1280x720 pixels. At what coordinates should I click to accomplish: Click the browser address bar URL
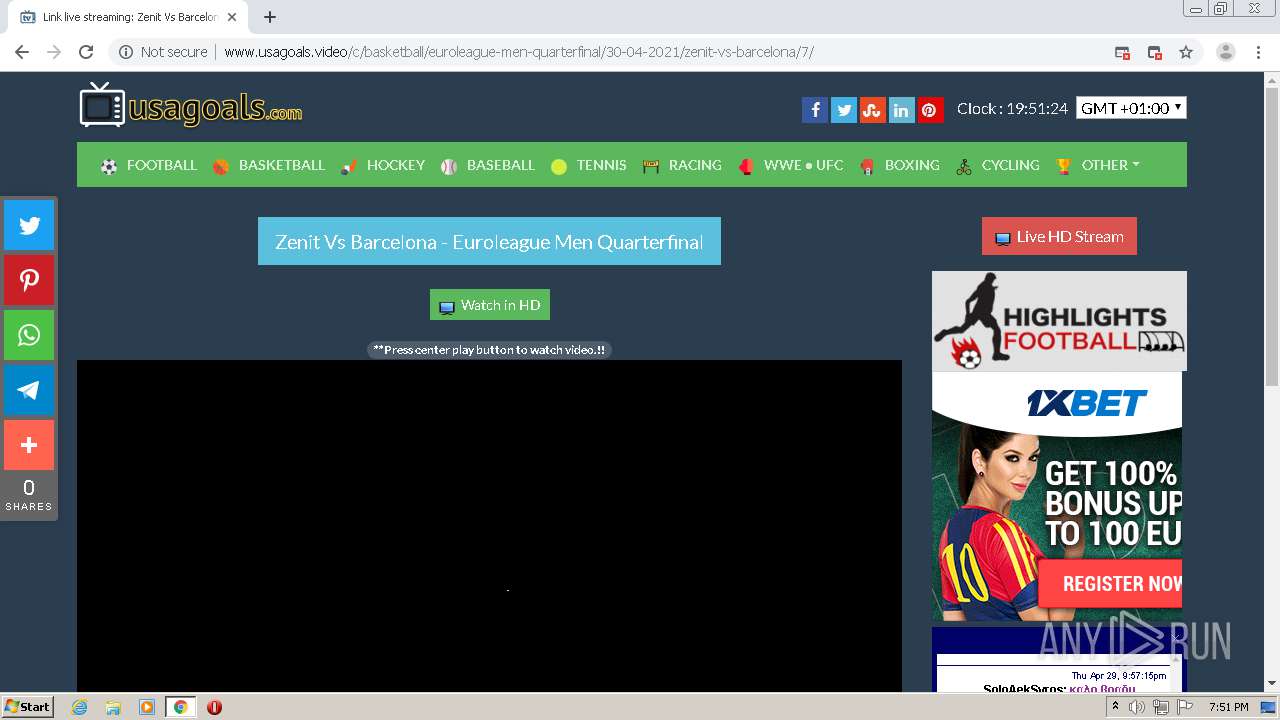tap(519, 52)
